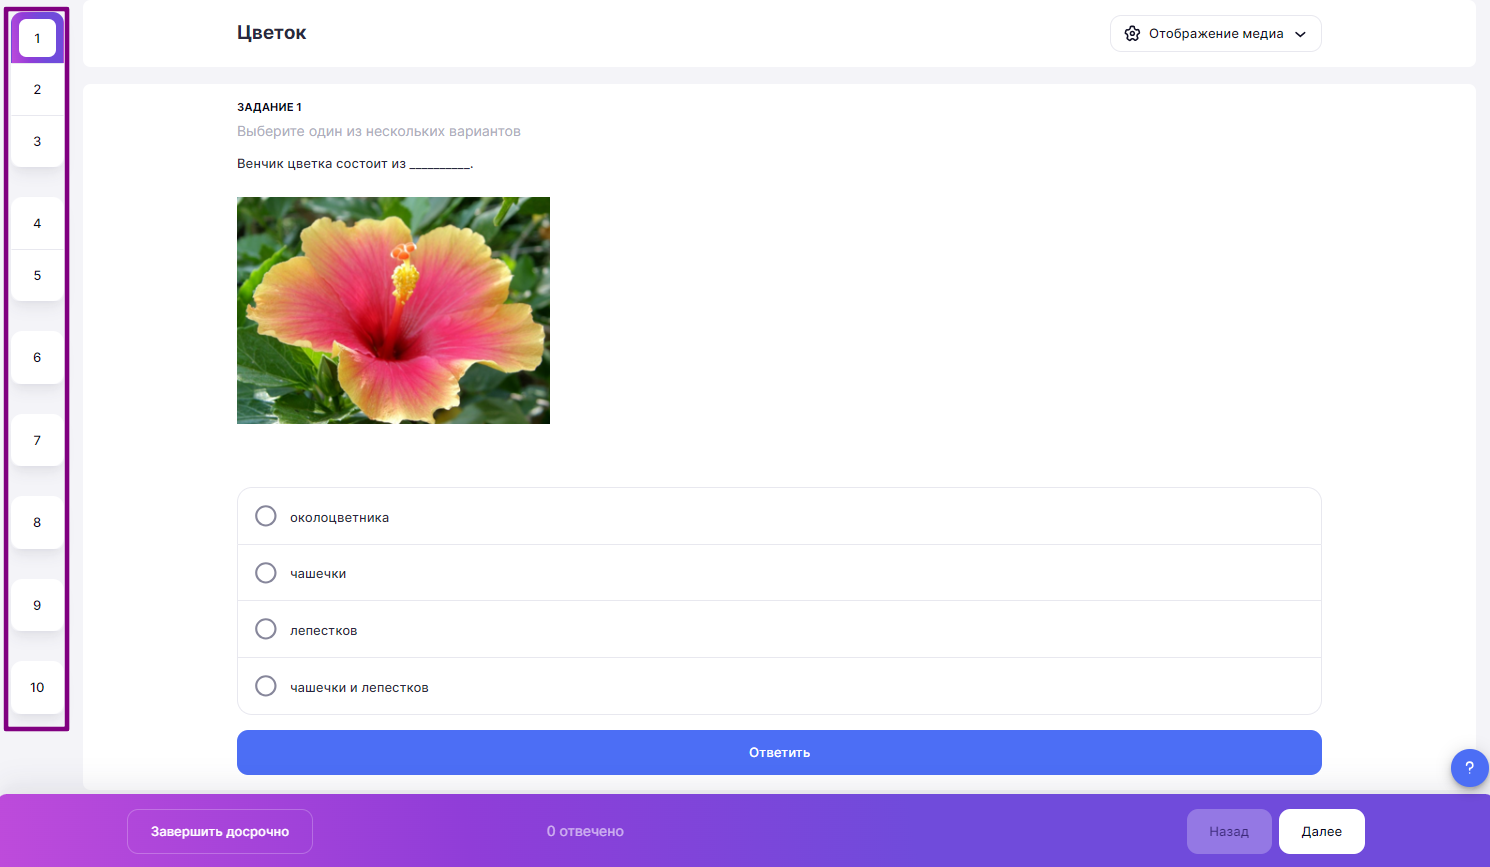Jump to question 9 in sidebar
Image resolution: width=1490 pixels, height=867 pixels.
(38, 605)
